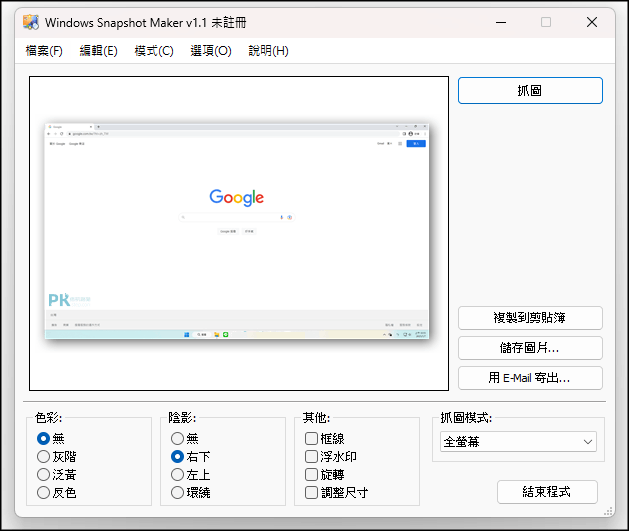Click the Windows Snapshot Maker title bar icon
The image size is (629, 531).
coord(31,22)
